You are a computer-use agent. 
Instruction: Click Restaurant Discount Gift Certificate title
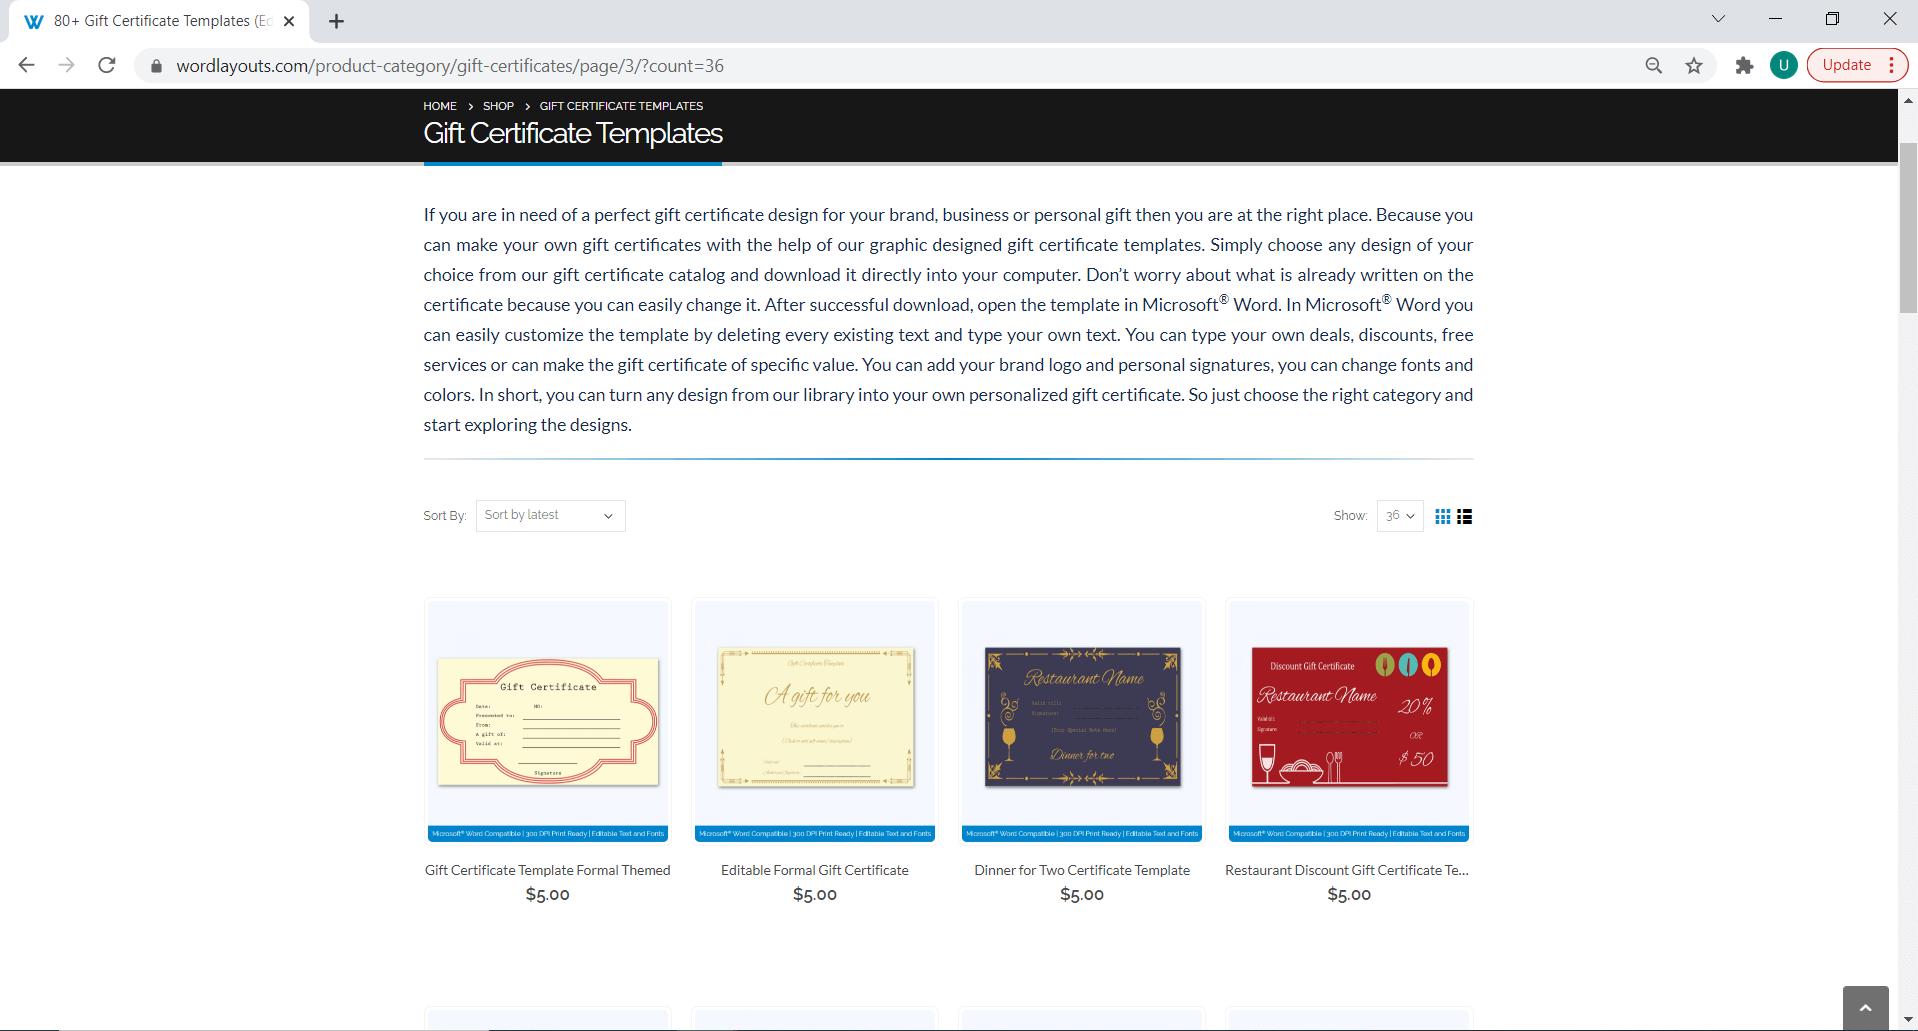click(x=1347, y=870)
